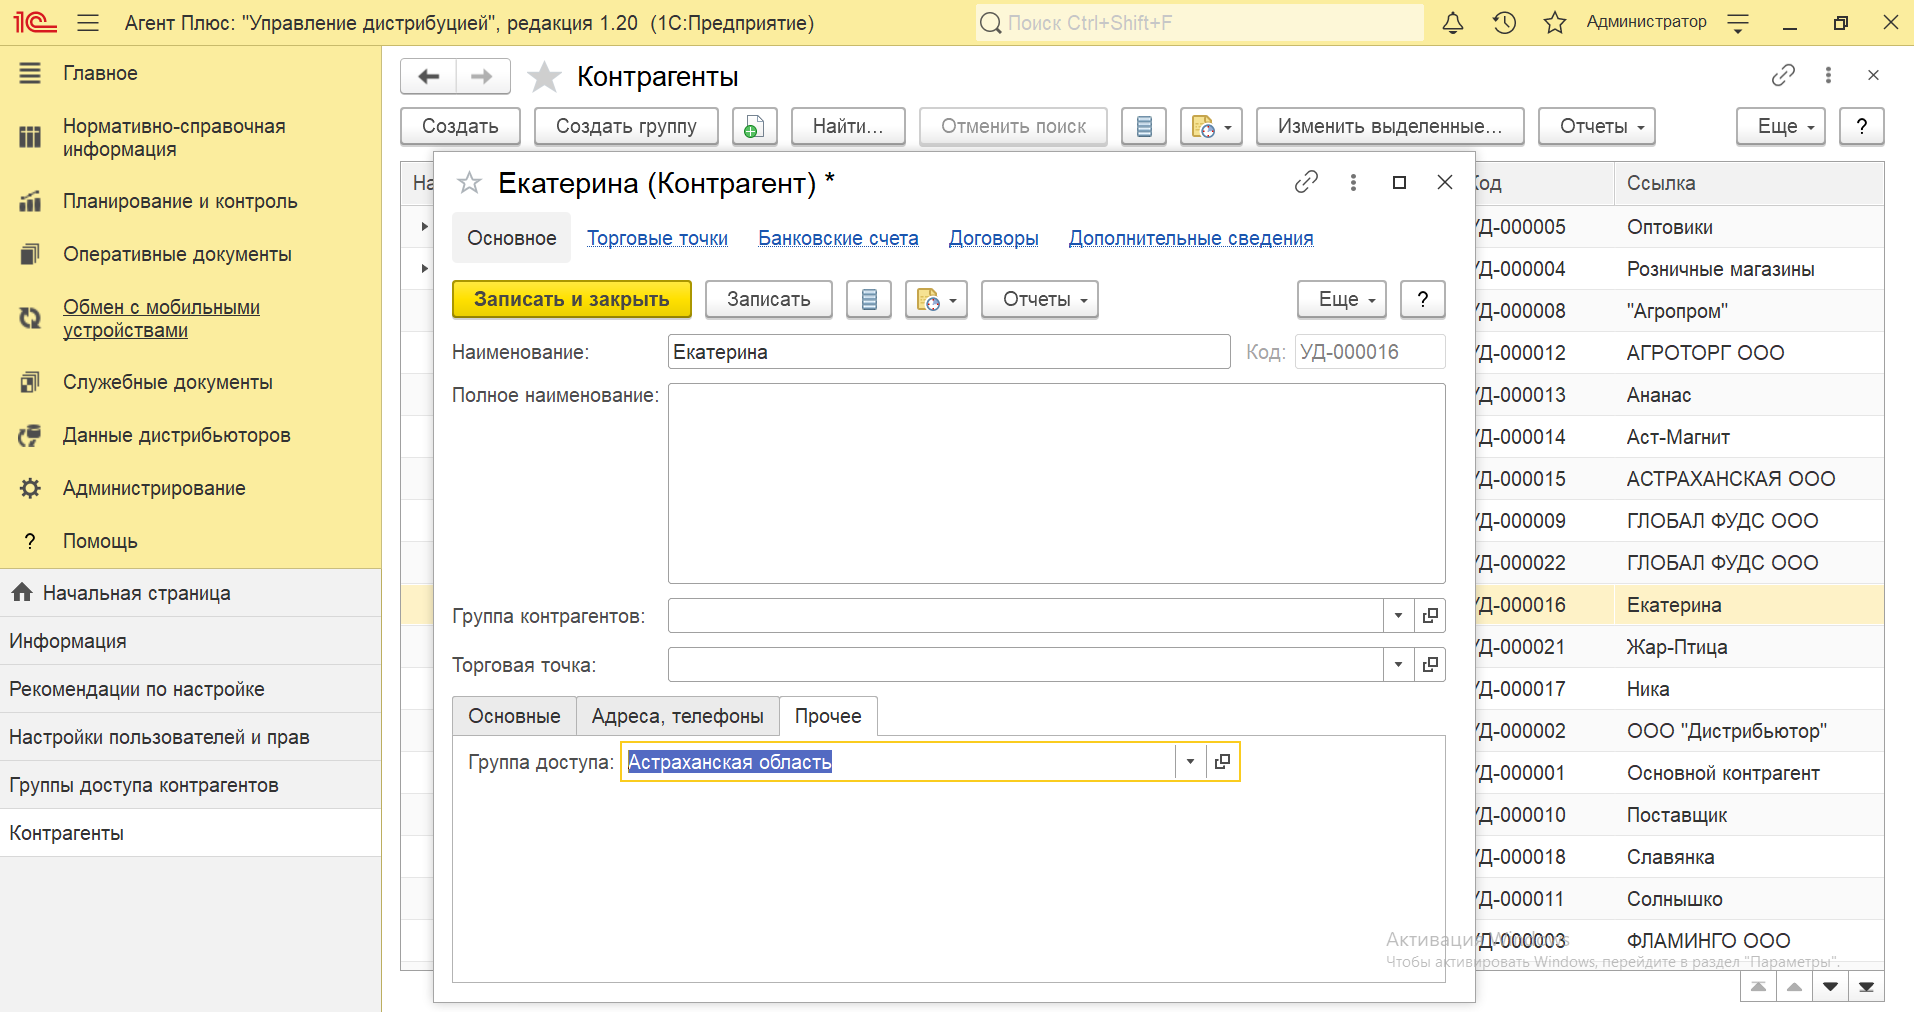Open the main sections hamburger menu
This screenshot has width=1914, height=1012.
pyautogui.click(x=88, y=23)
